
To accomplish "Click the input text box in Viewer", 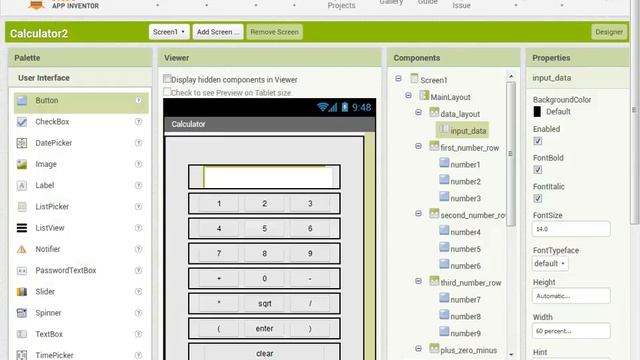I will [x=268, y=177].
